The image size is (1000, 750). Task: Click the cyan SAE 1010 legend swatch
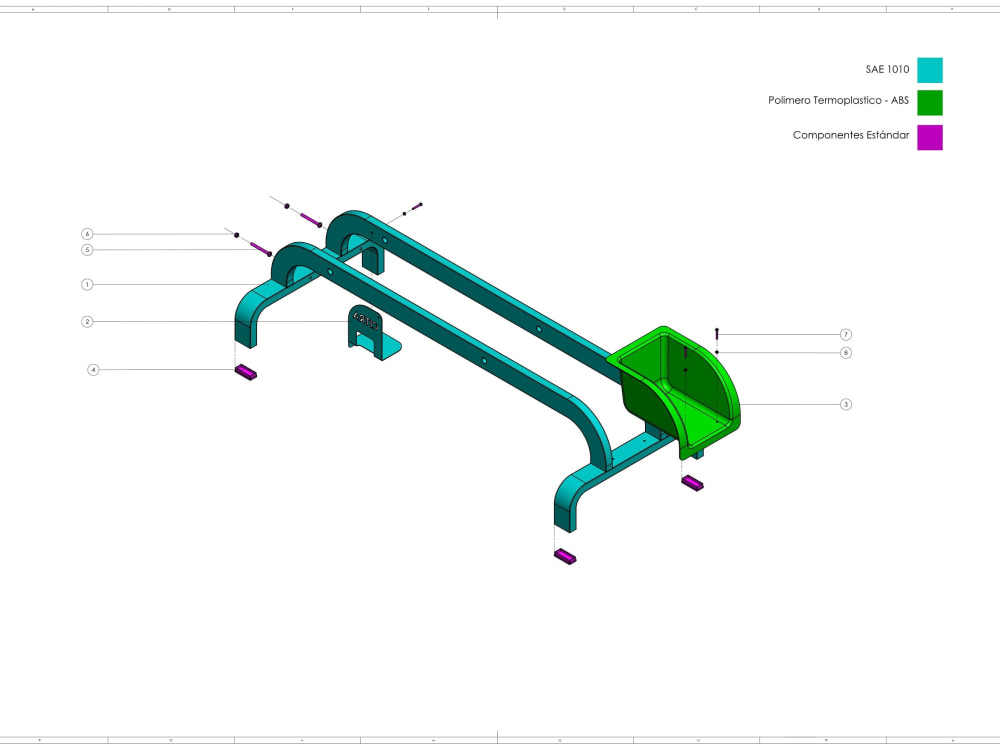(928, 70)
